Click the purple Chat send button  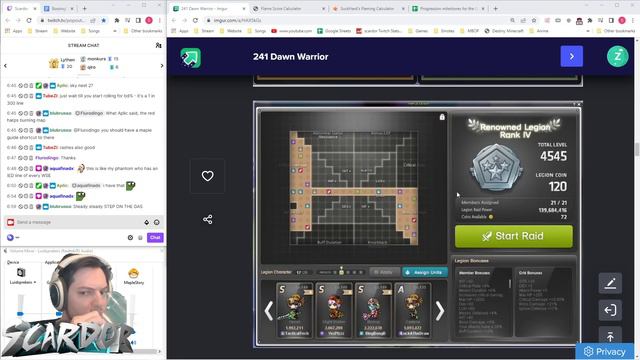(x=155, y=237)
